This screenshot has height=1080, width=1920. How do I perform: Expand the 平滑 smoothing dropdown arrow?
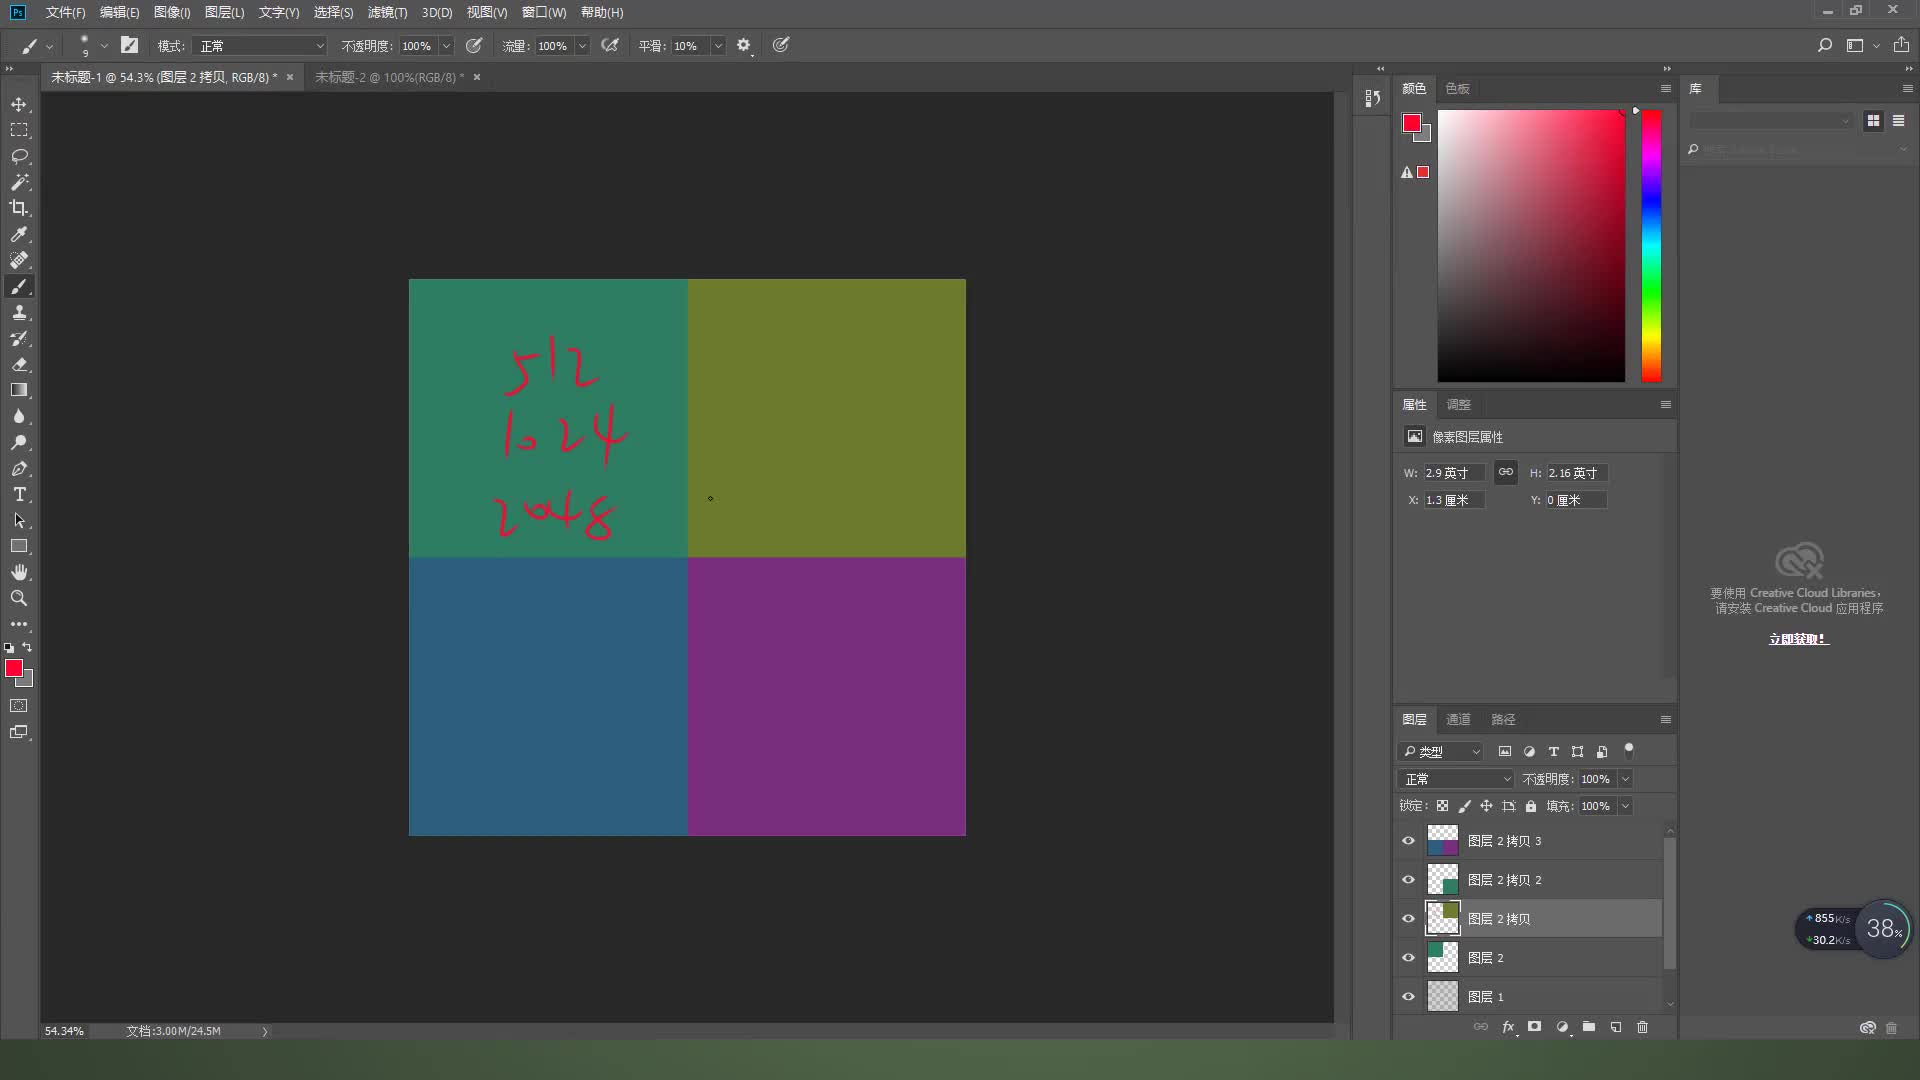718,46
